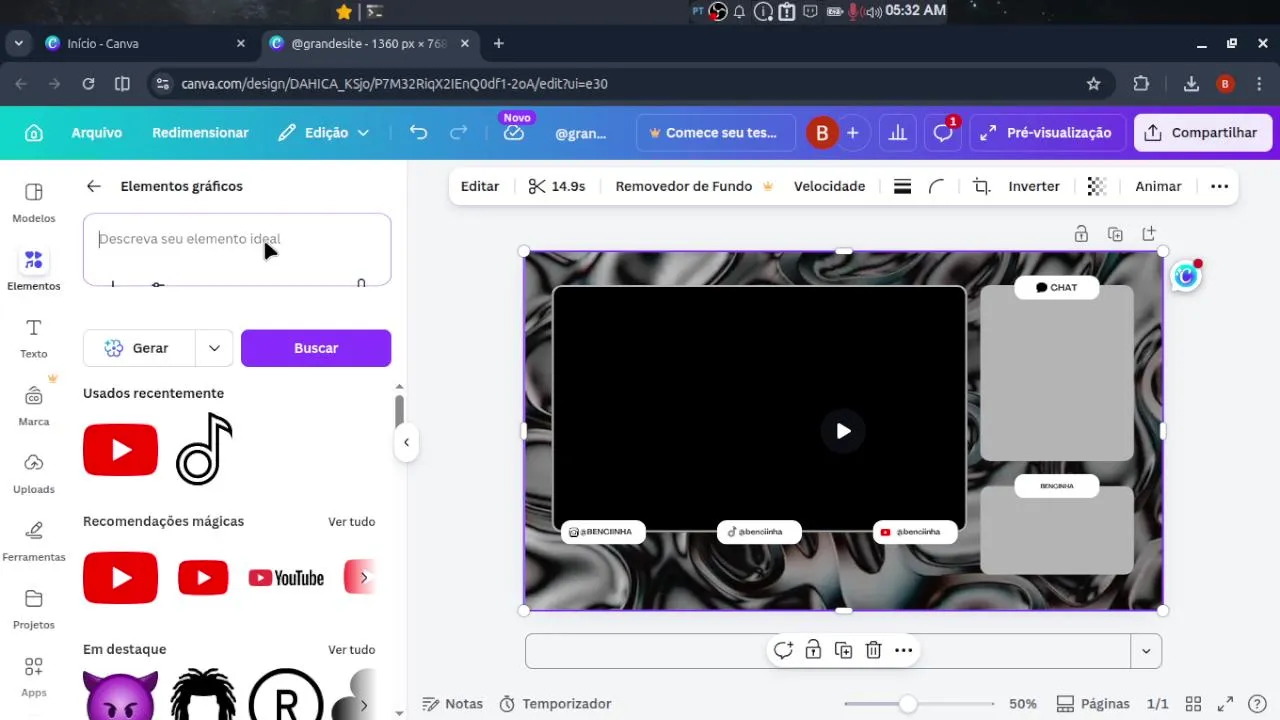Click Ver tudo for Em destaque

[x=352, y=650]
